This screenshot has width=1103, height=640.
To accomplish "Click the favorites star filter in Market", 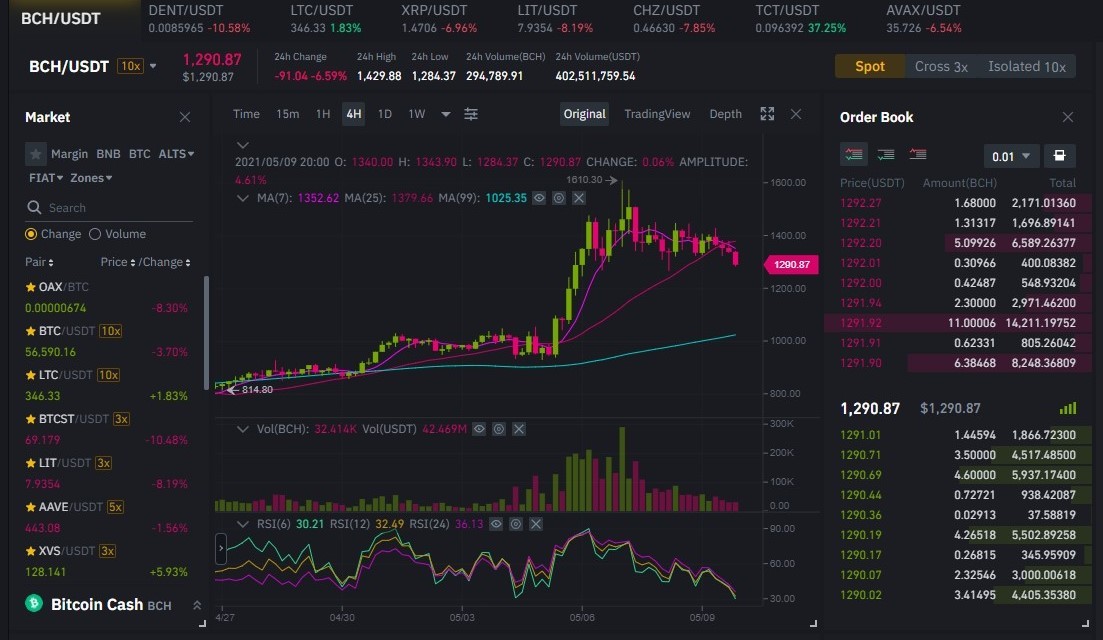I will point(35,153).
